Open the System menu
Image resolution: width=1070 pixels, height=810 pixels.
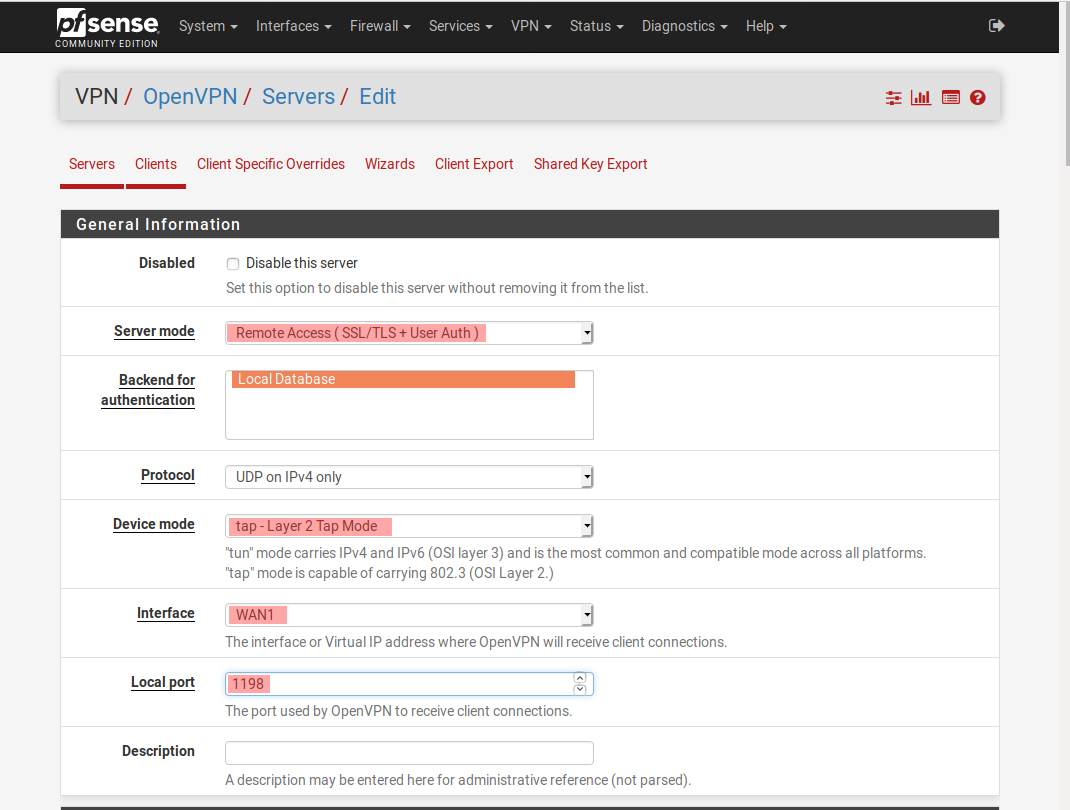(x=208, y=26)
